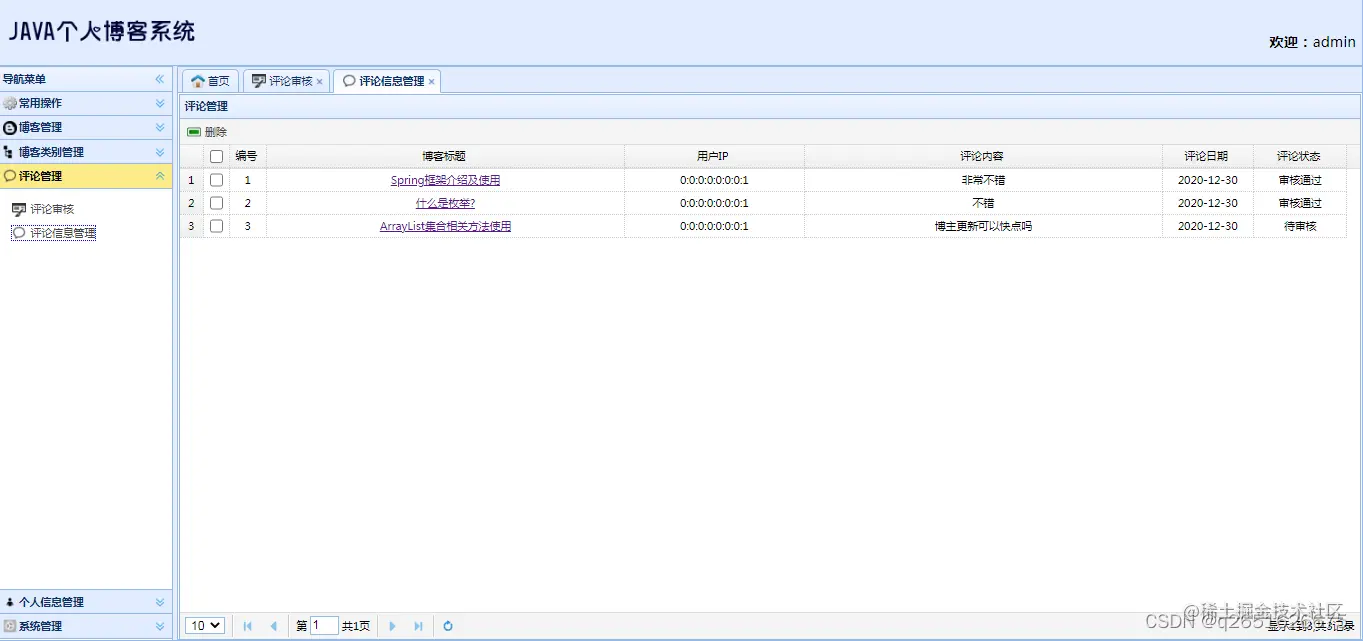Click the 不错 comment cell

tap(983, 203)
